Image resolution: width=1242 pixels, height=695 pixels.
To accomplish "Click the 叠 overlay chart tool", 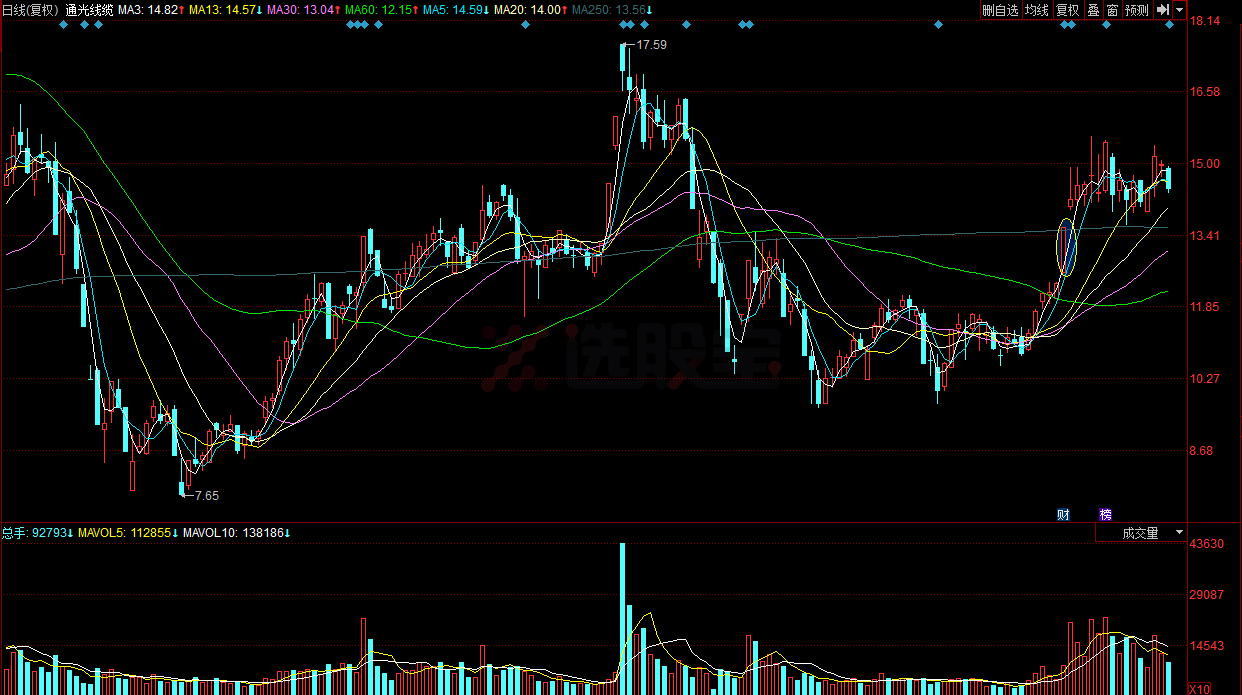I will pyautogui.click(x=1093, y=10).
